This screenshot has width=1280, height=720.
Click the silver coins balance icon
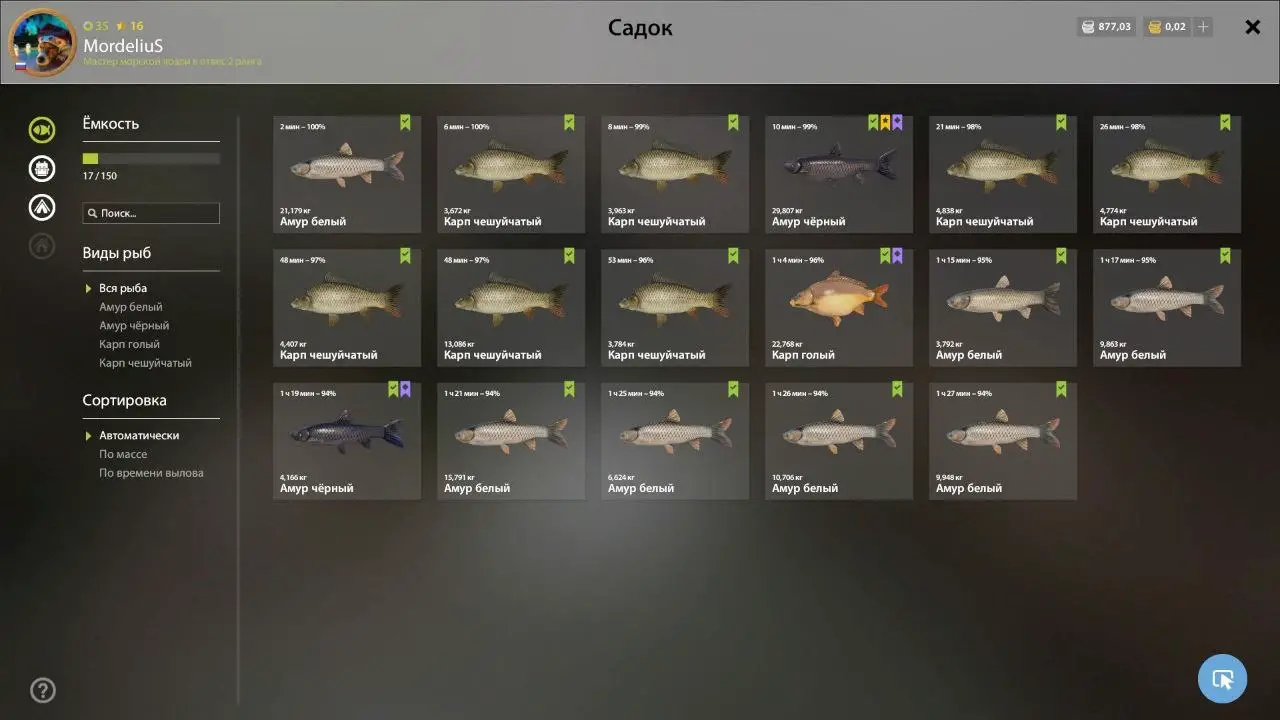pyautogui.click(x=1087, y=27)
